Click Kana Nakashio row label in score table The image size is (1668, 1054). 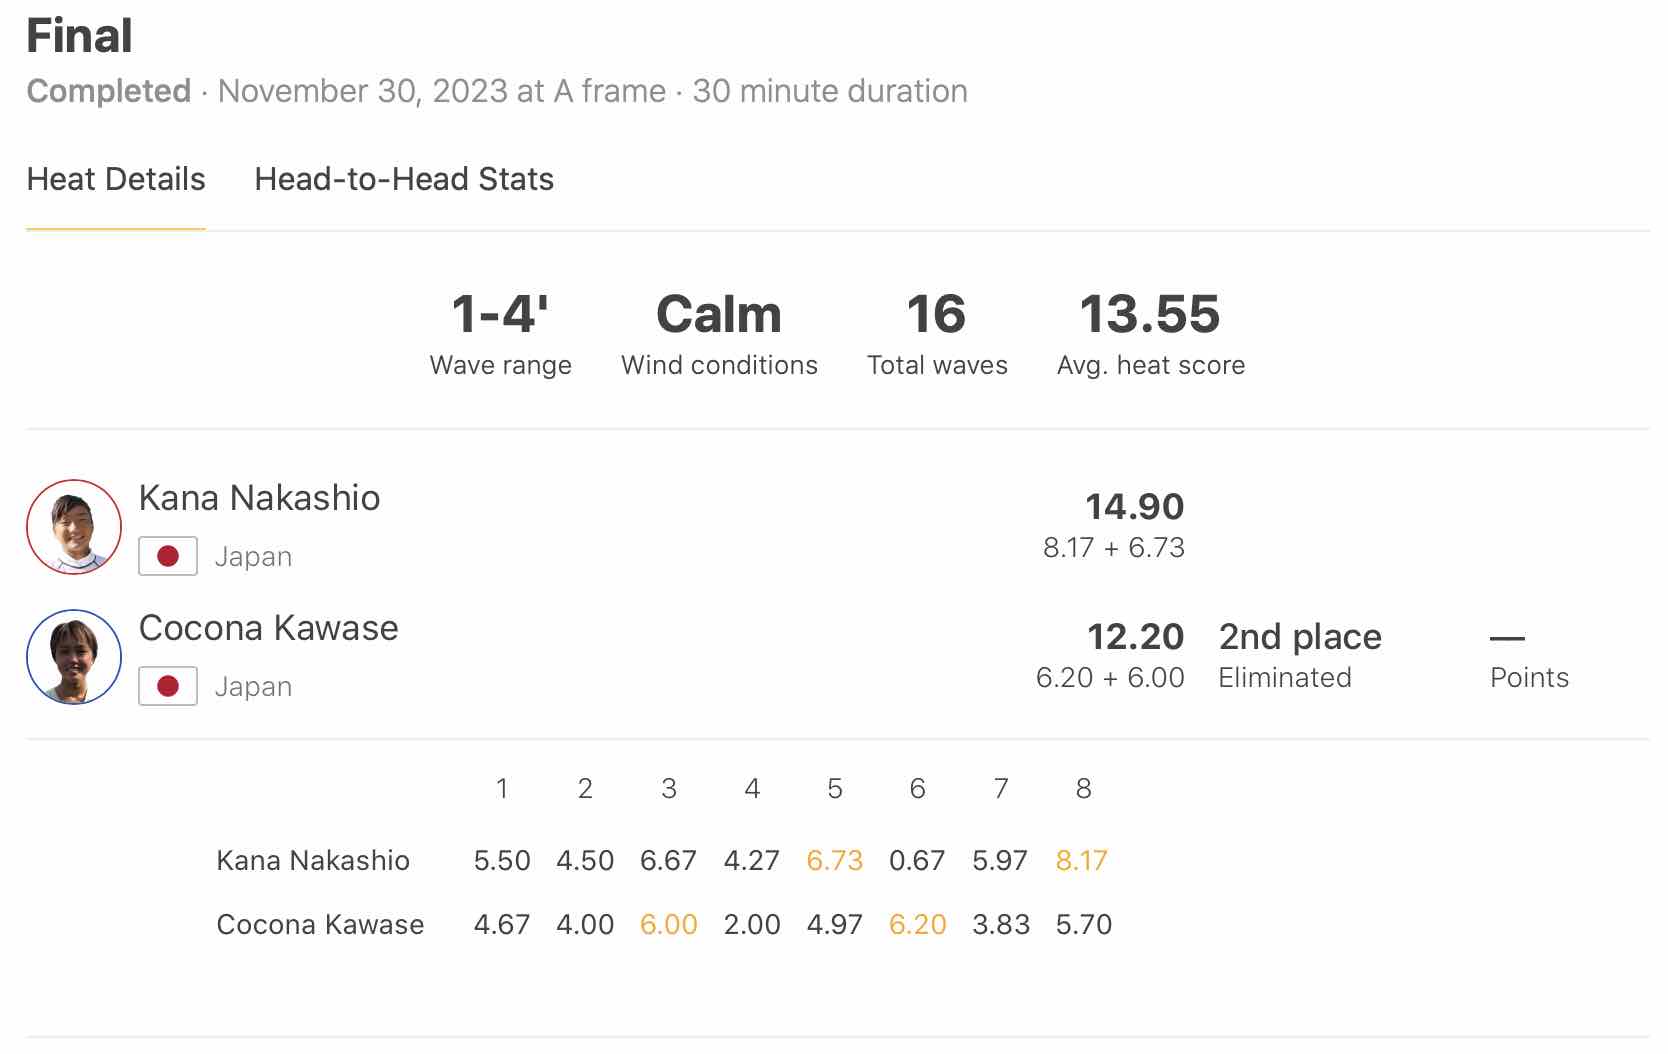(313, 861)
